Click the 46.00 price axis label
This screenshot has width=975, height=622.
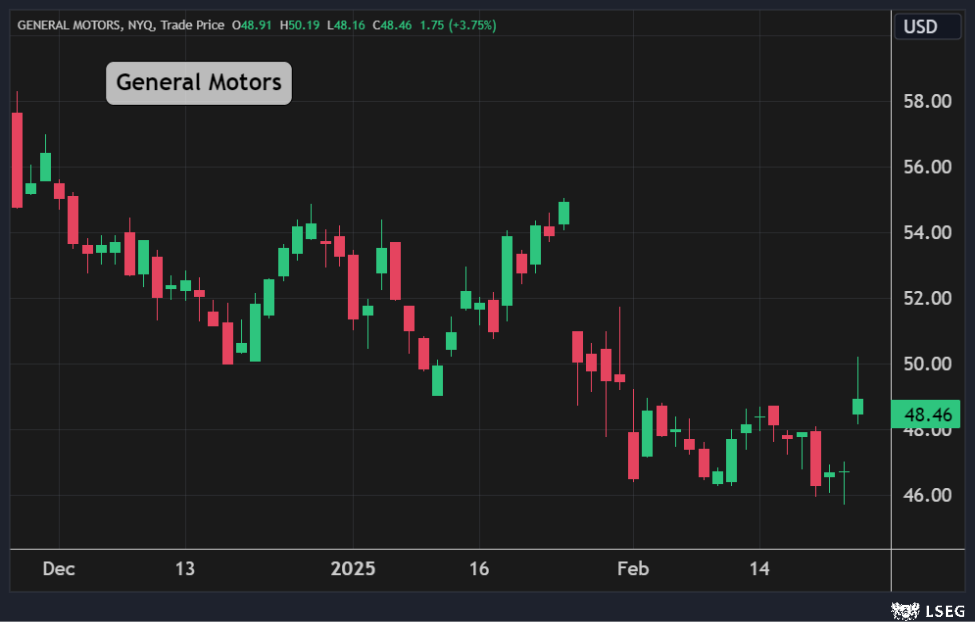click(x=927, y=495)
